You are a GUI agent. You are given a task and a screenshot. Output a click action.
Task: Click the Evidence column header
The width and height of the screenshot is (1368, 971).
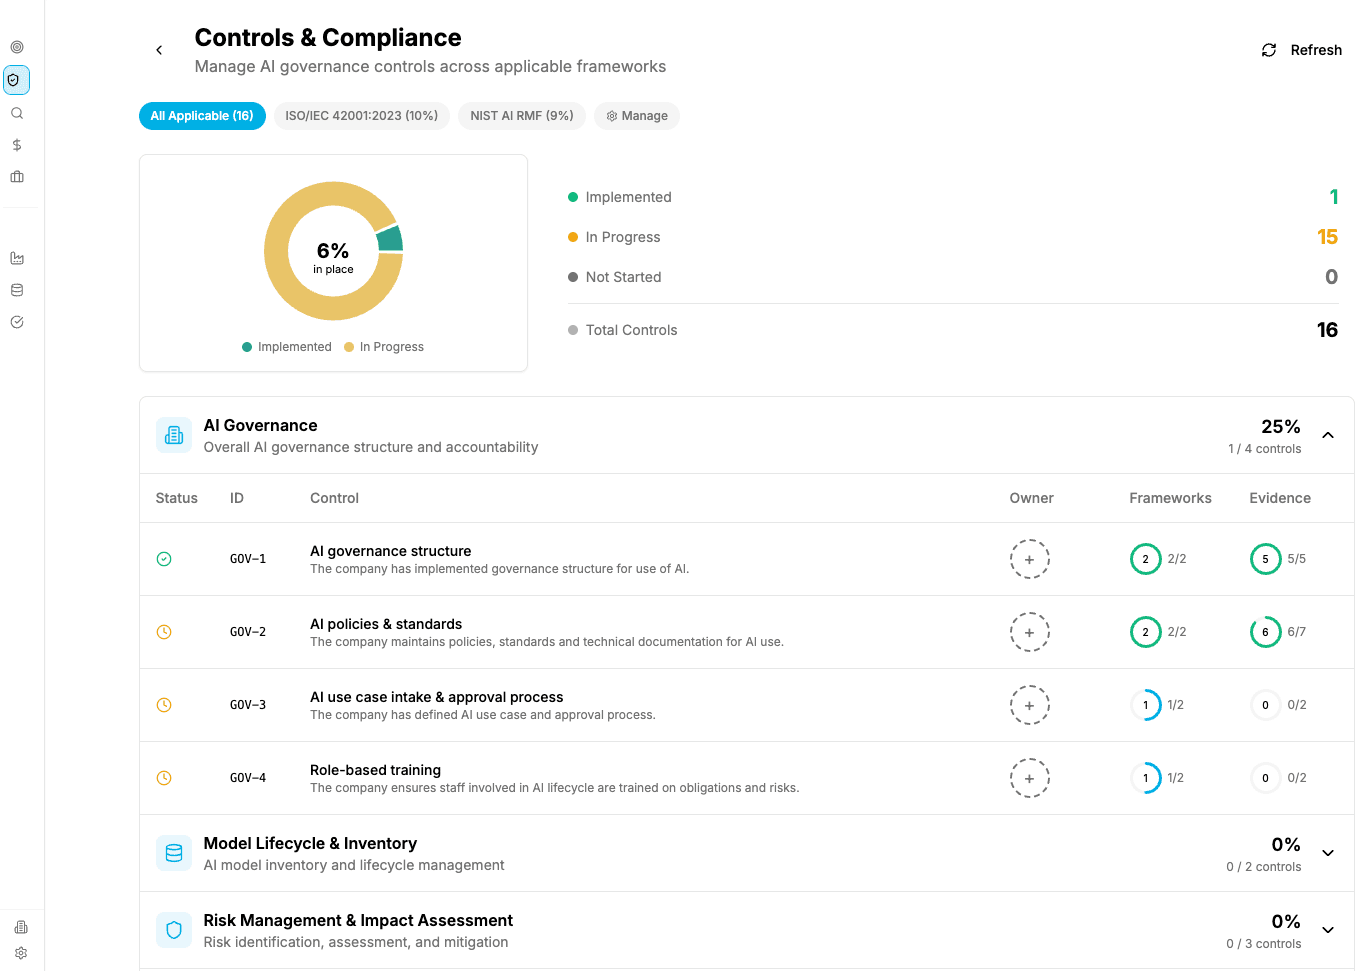pyautogui.click(x=1280, y=498)
